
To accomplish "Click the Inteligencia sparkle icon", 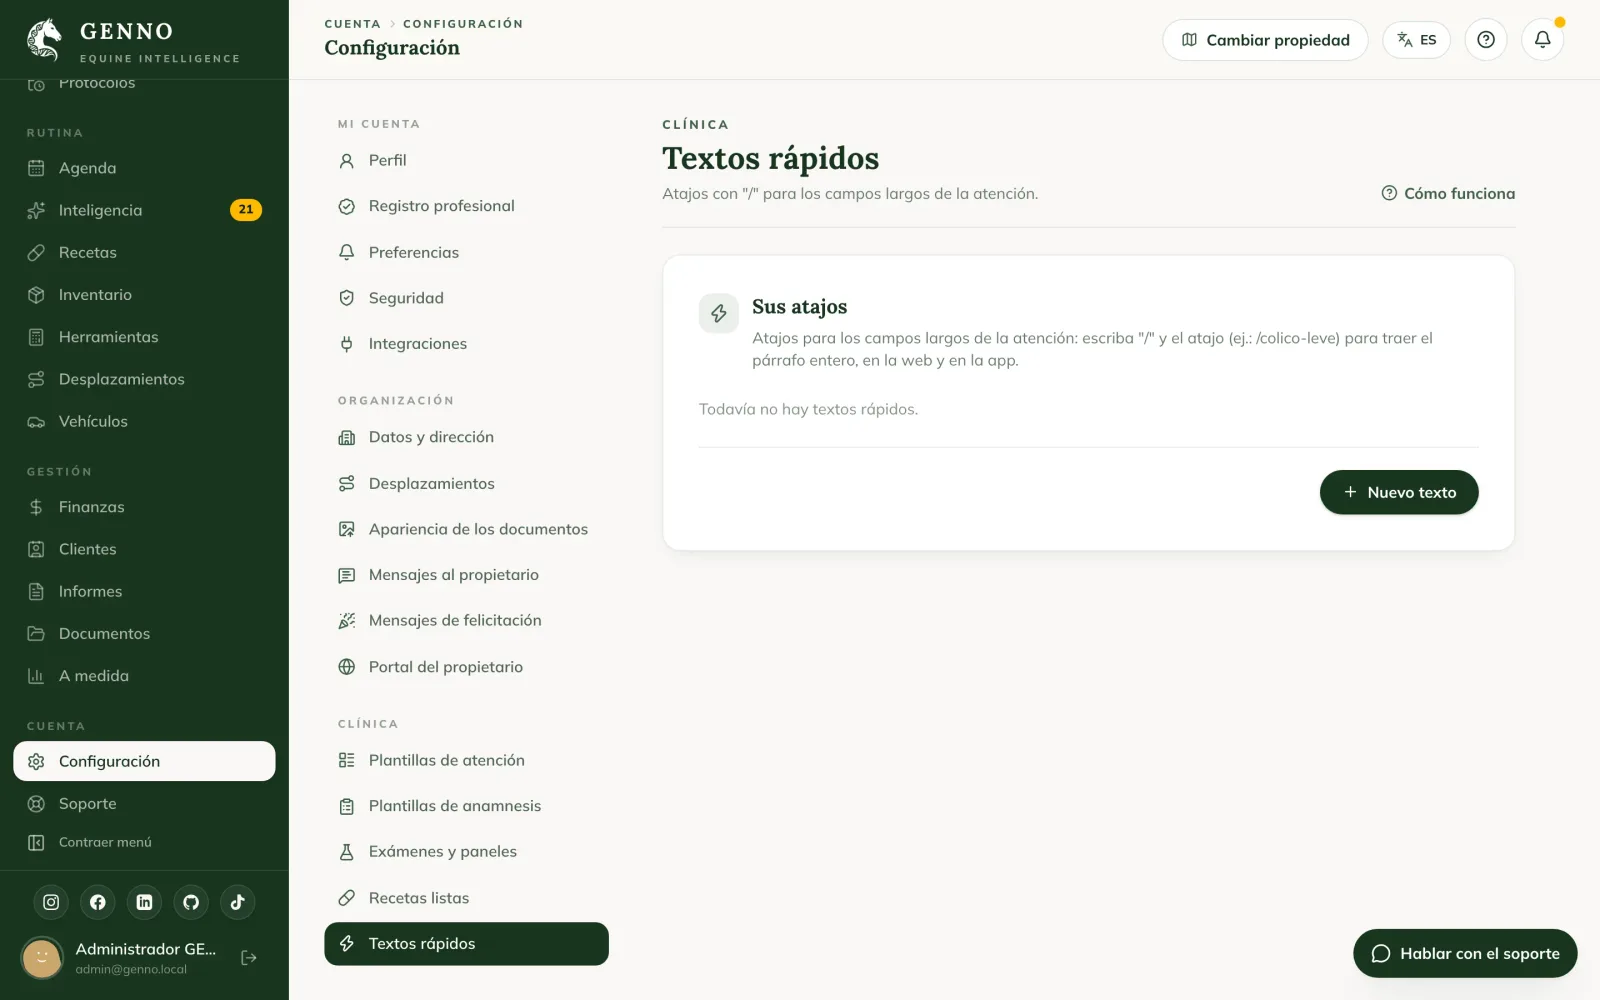I will tap(36, 210).
